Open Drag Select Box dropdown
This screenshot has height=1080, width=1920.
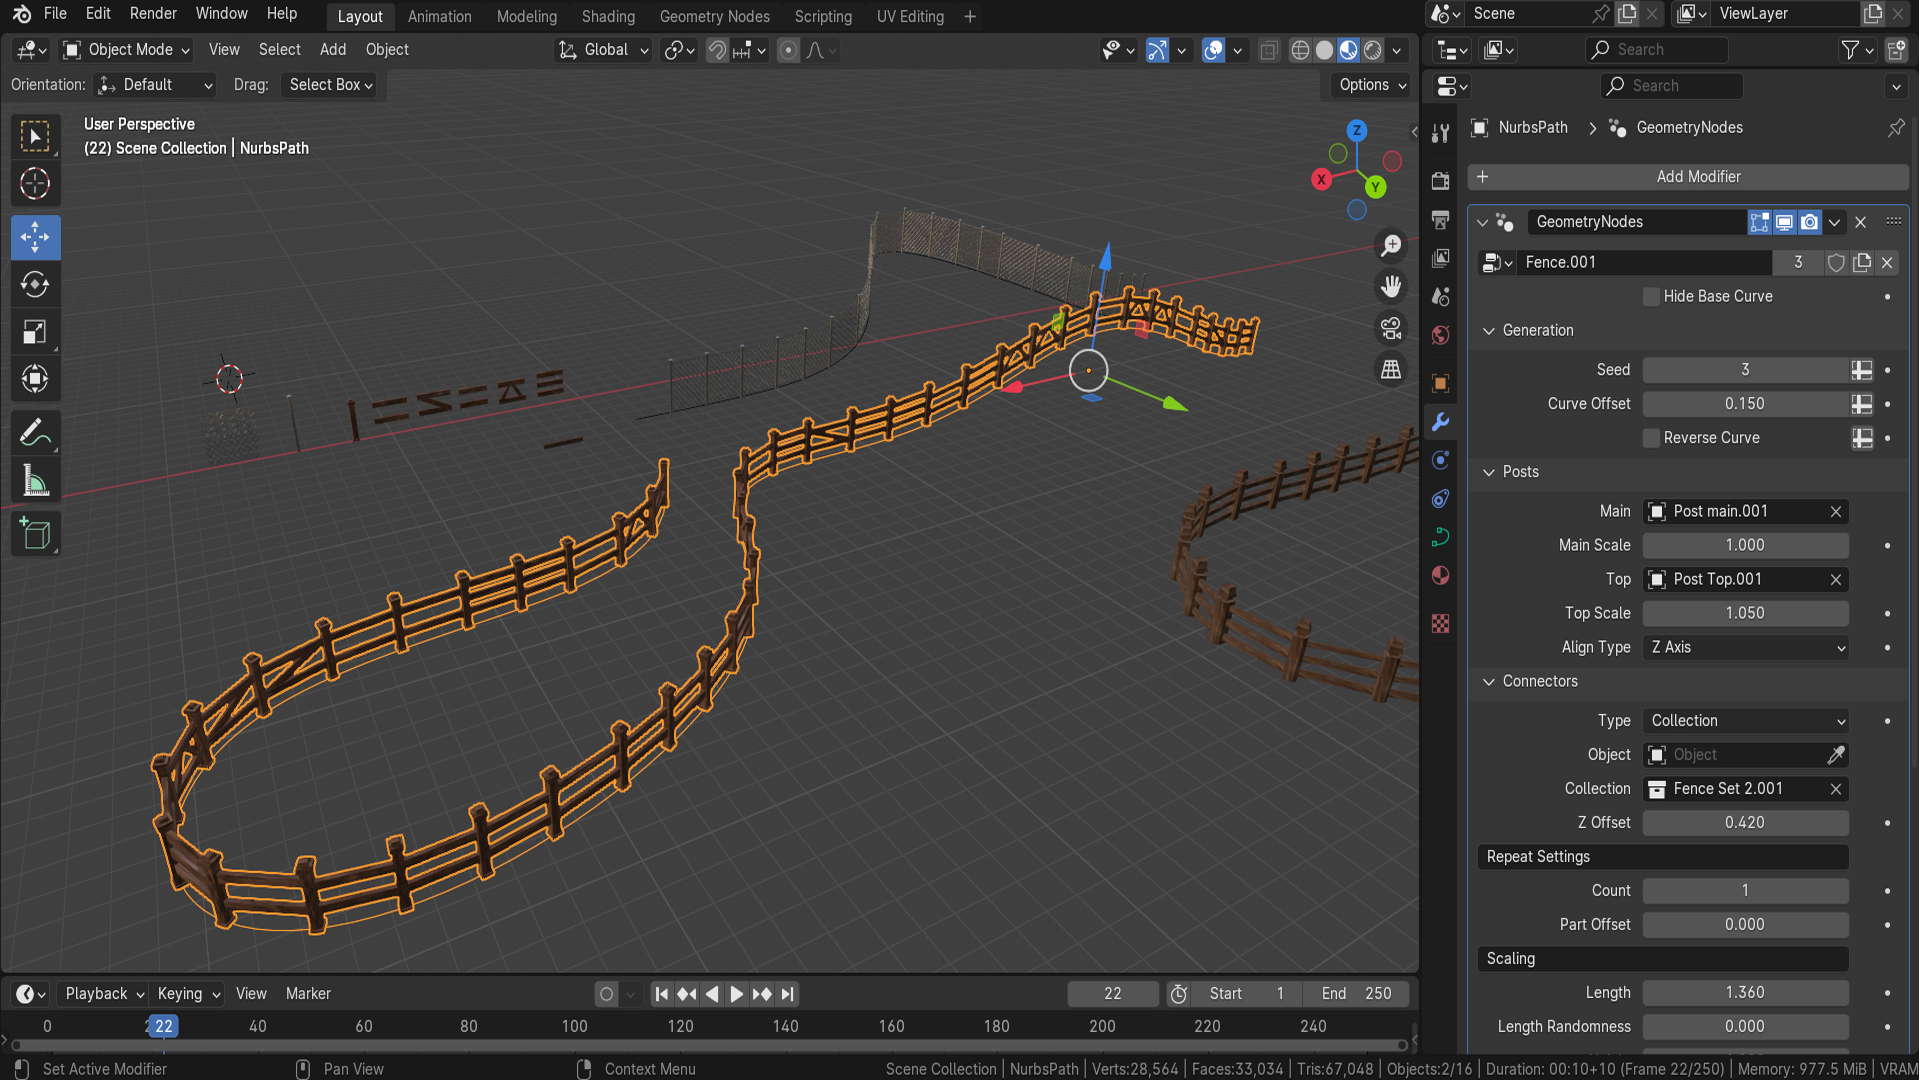coord(330,85)
